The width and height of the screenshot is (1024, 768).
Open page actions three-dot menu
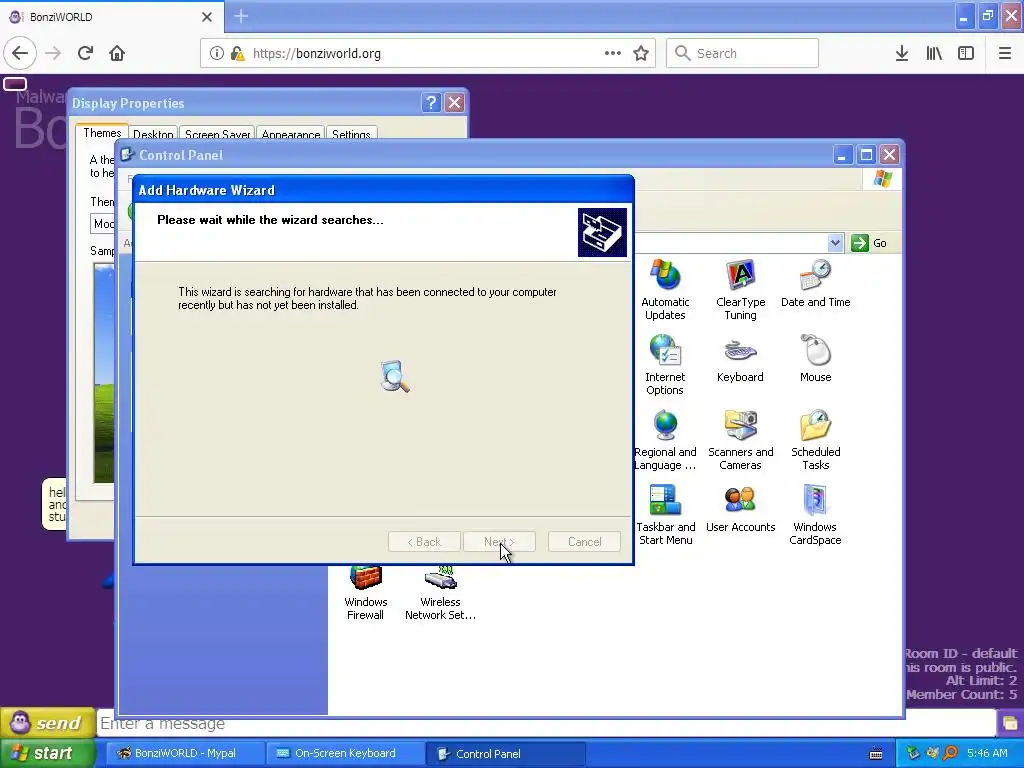tap(612, 53)
